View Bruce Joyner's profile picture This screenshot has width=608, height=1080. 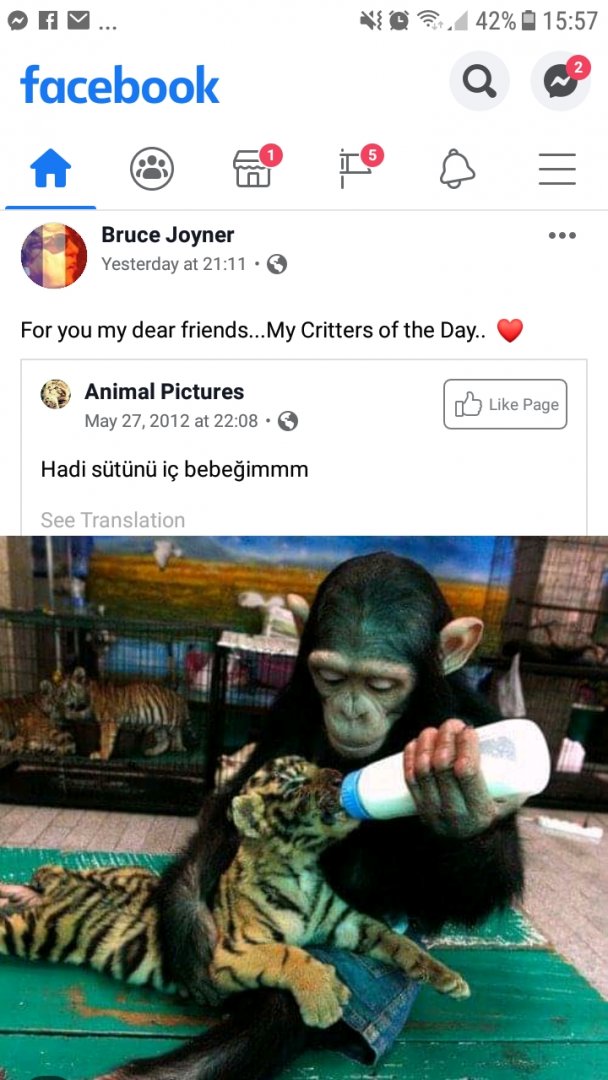tap(54, 256)
